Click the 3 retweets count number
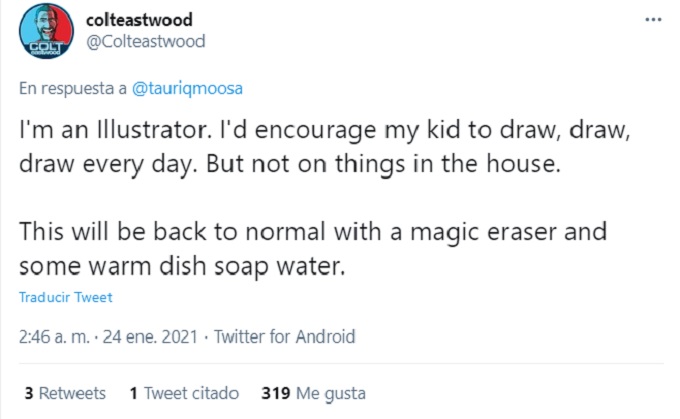The height and width of the screenshot is (419, 680). tap(29, 393)
